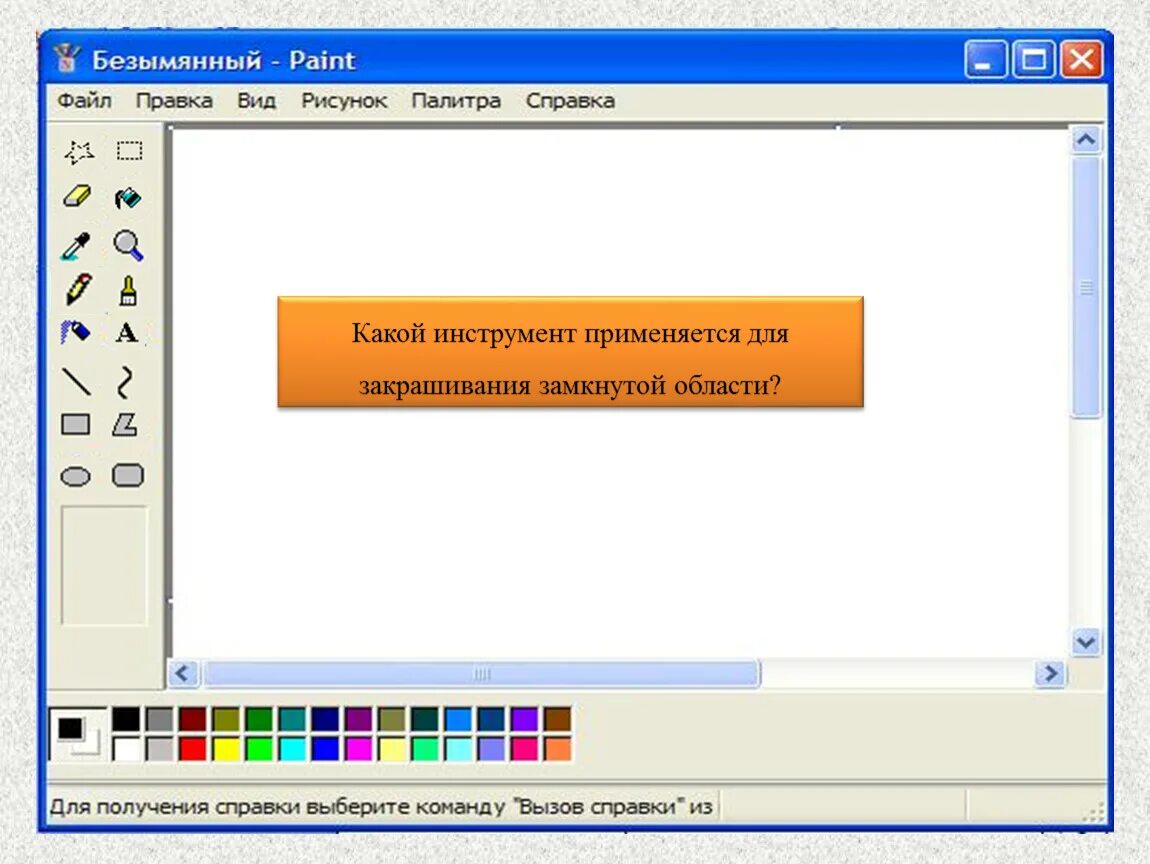Open the Правка menu
Screen dimensions: 1150x864
click(175, 100)
